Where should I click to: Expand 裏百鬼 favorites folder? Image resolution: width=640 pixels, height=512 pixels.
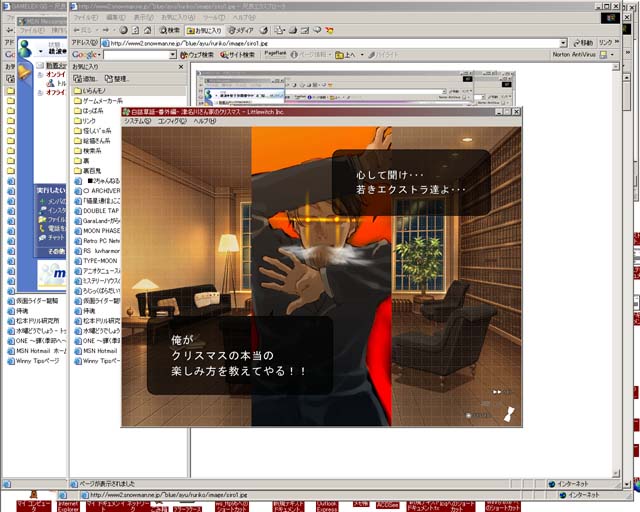87,171
